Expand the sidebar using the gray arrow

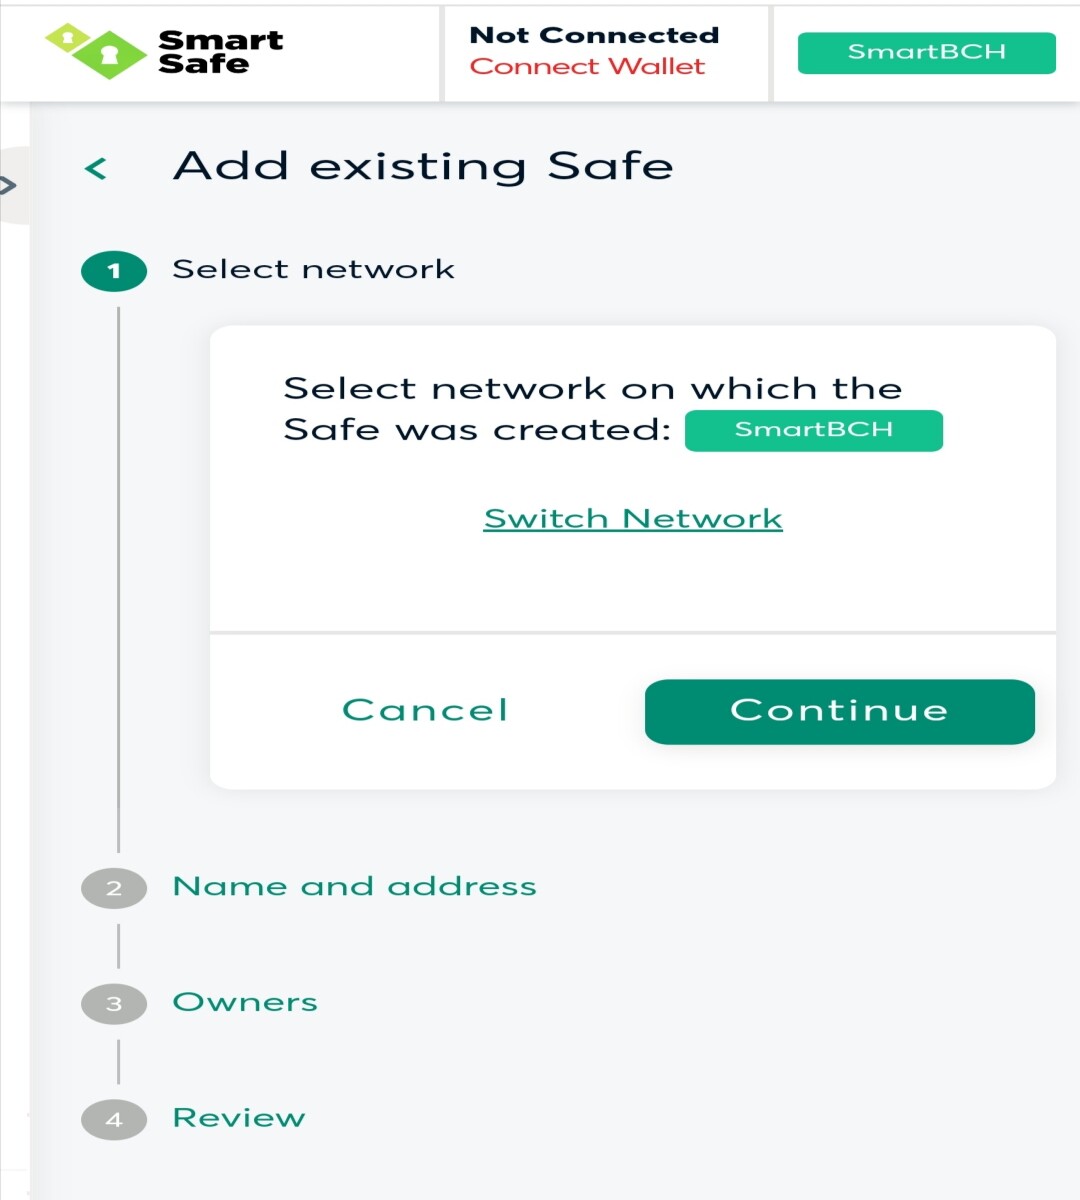click(8, 185)
